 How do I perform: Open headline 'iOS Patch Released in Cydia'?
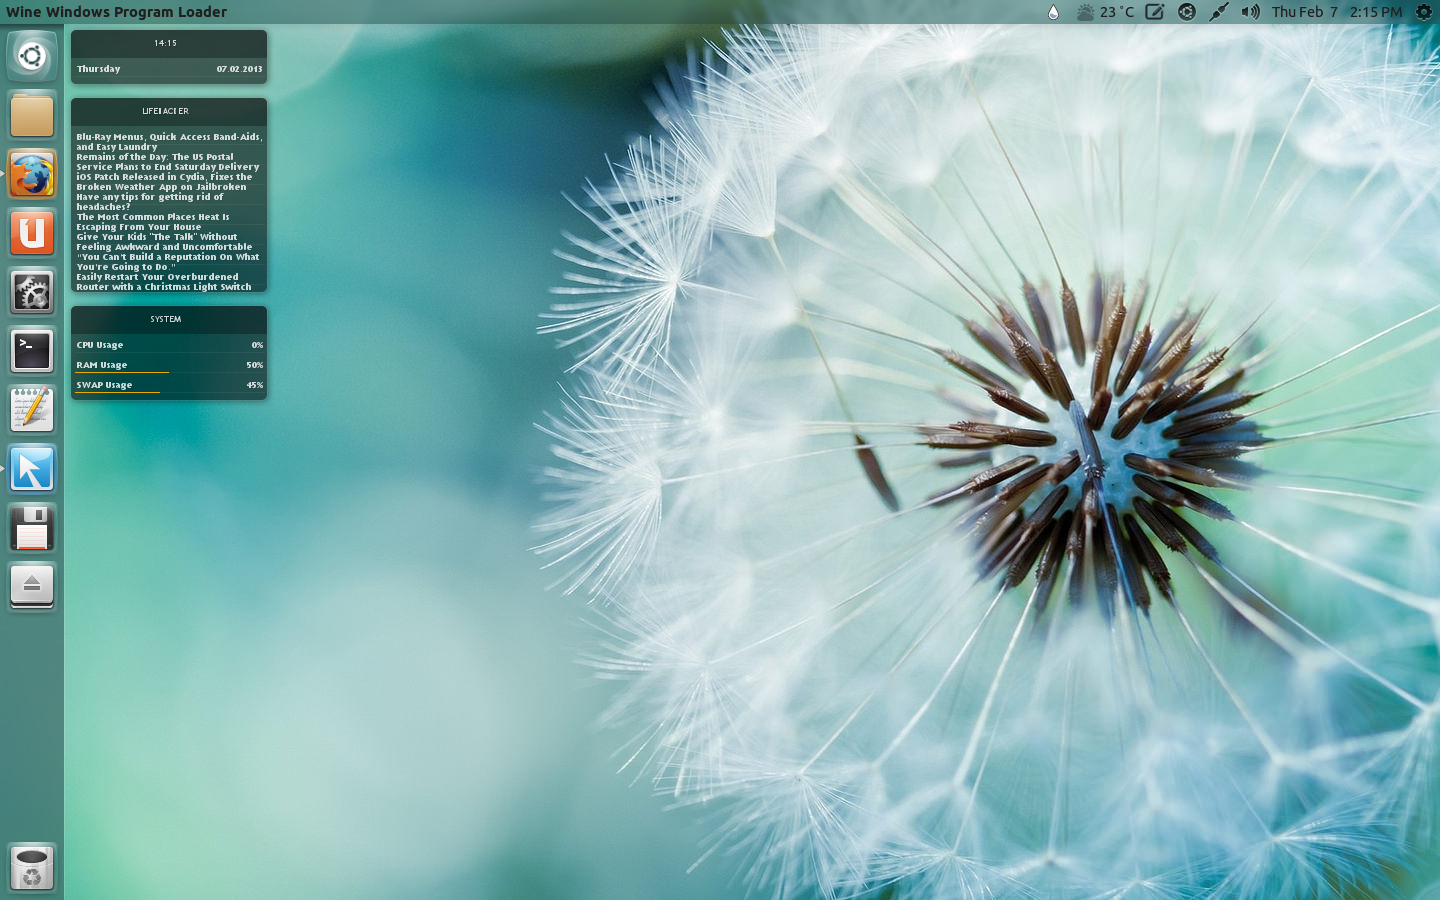[x=164, y=182]
